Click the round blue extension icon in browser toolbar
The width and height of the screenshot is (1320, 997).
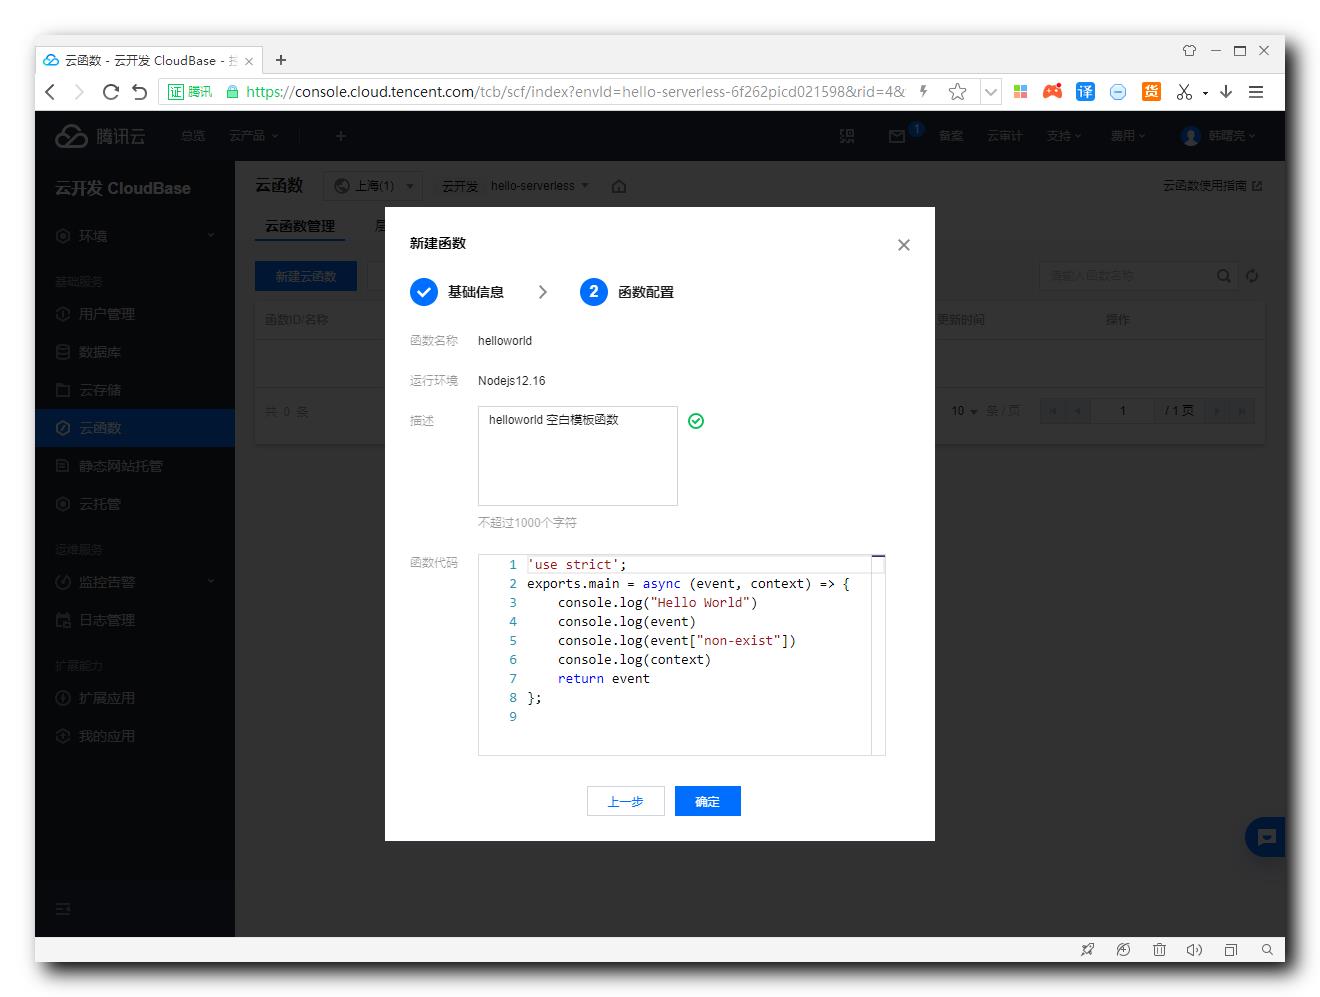coord(1118,92)
